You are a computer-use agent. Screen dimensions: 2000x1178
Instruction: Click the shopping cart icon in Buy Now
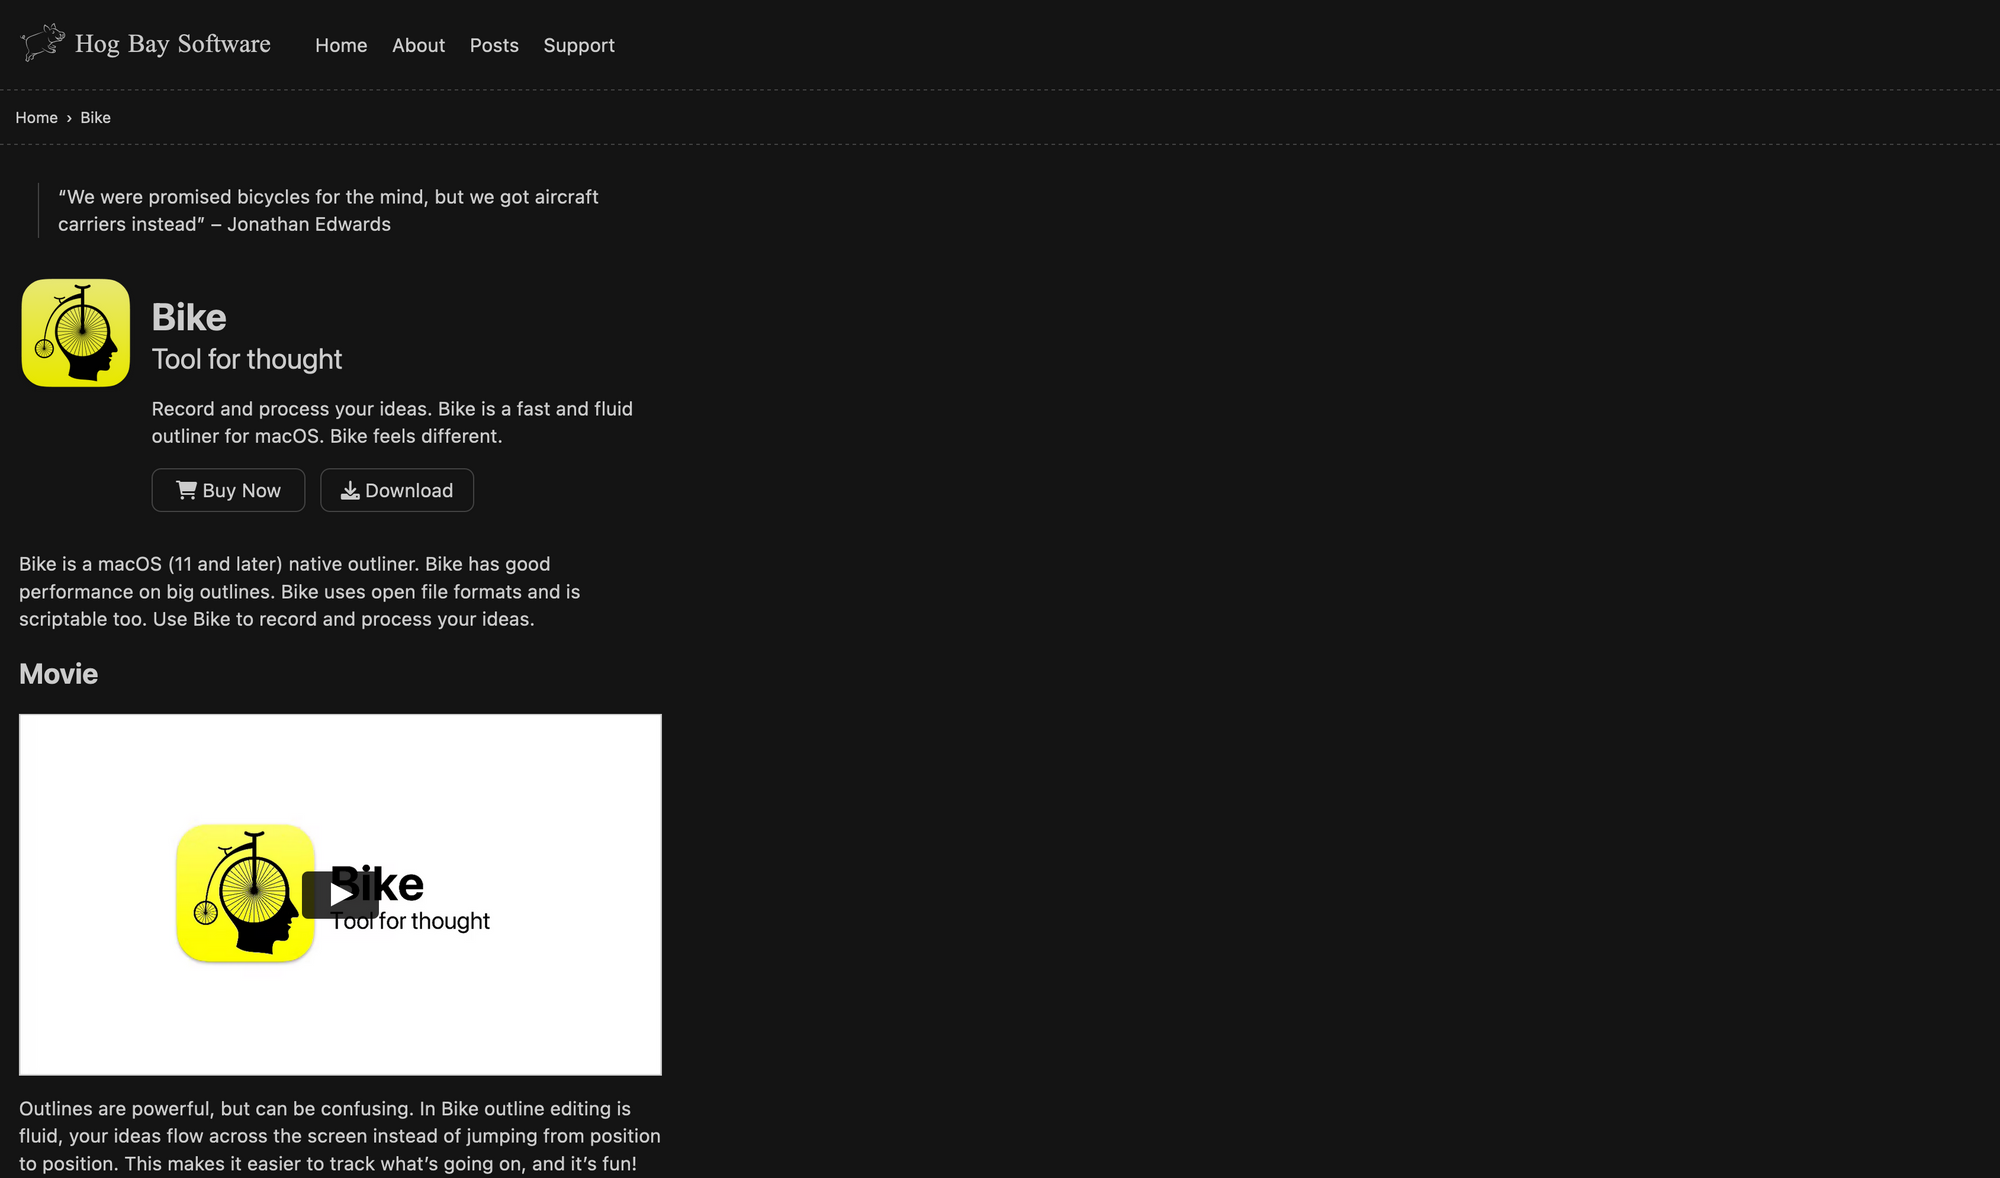pos(186,490)
